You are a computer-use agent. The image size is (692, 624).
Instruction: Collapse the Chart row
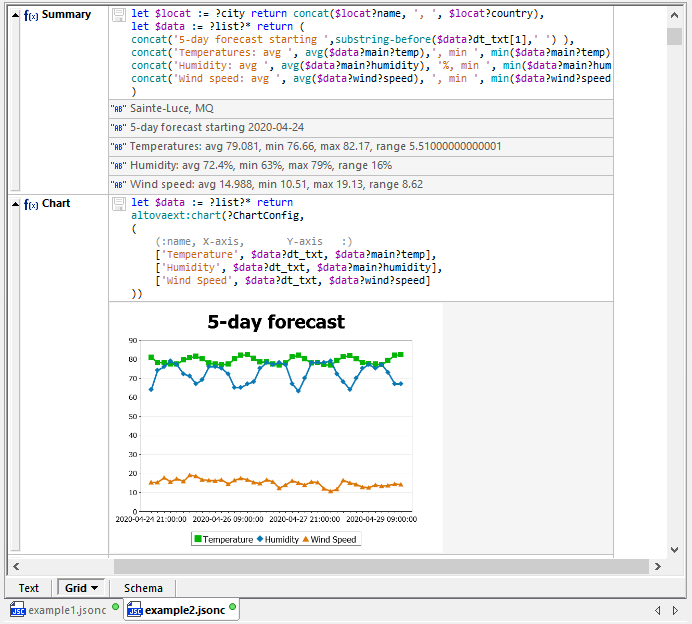click(x=15, y=204)
